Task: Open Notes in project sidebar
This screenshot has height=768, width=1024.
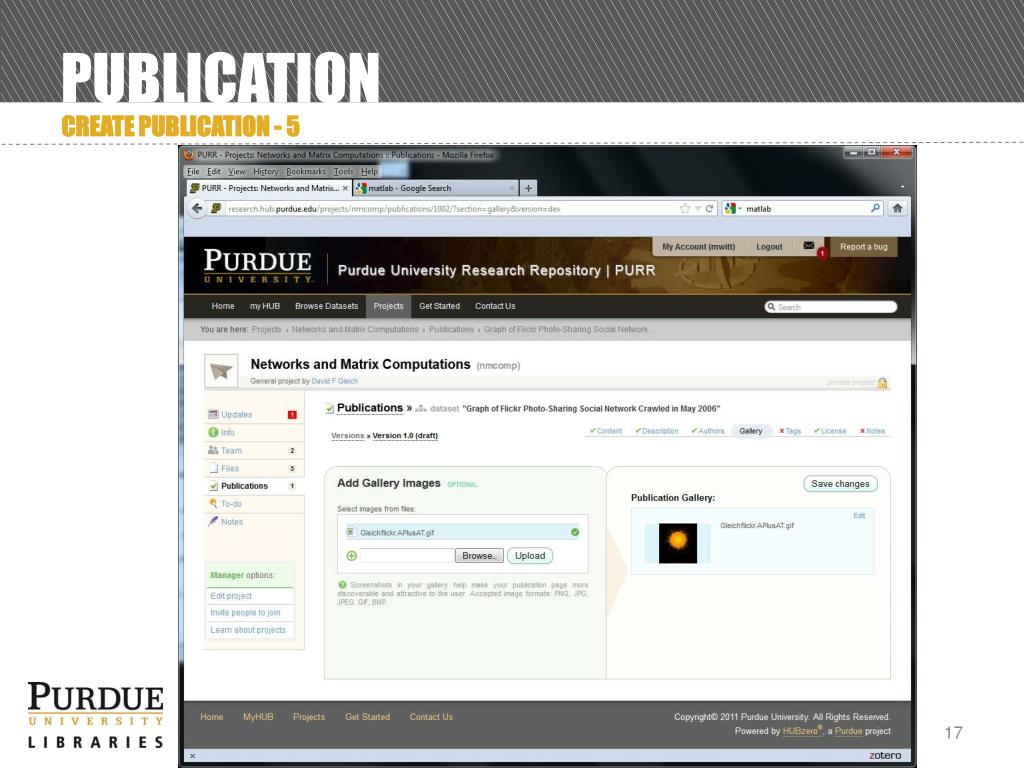Action: [x=232, y=522]
